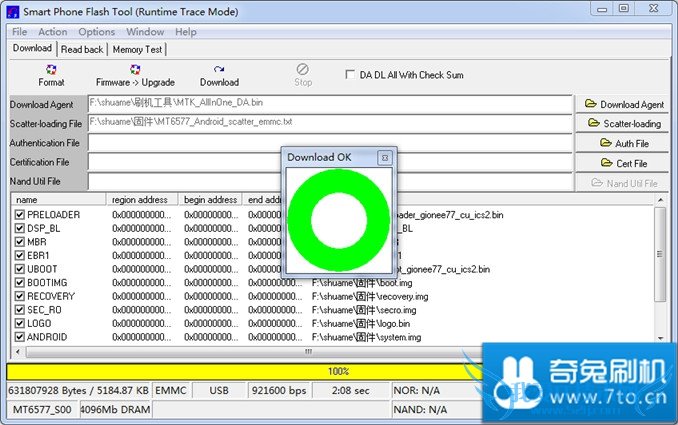This screenshot has width=678, height=425.
Task: Open the Auth File browse button
Action: coord(624,143)
